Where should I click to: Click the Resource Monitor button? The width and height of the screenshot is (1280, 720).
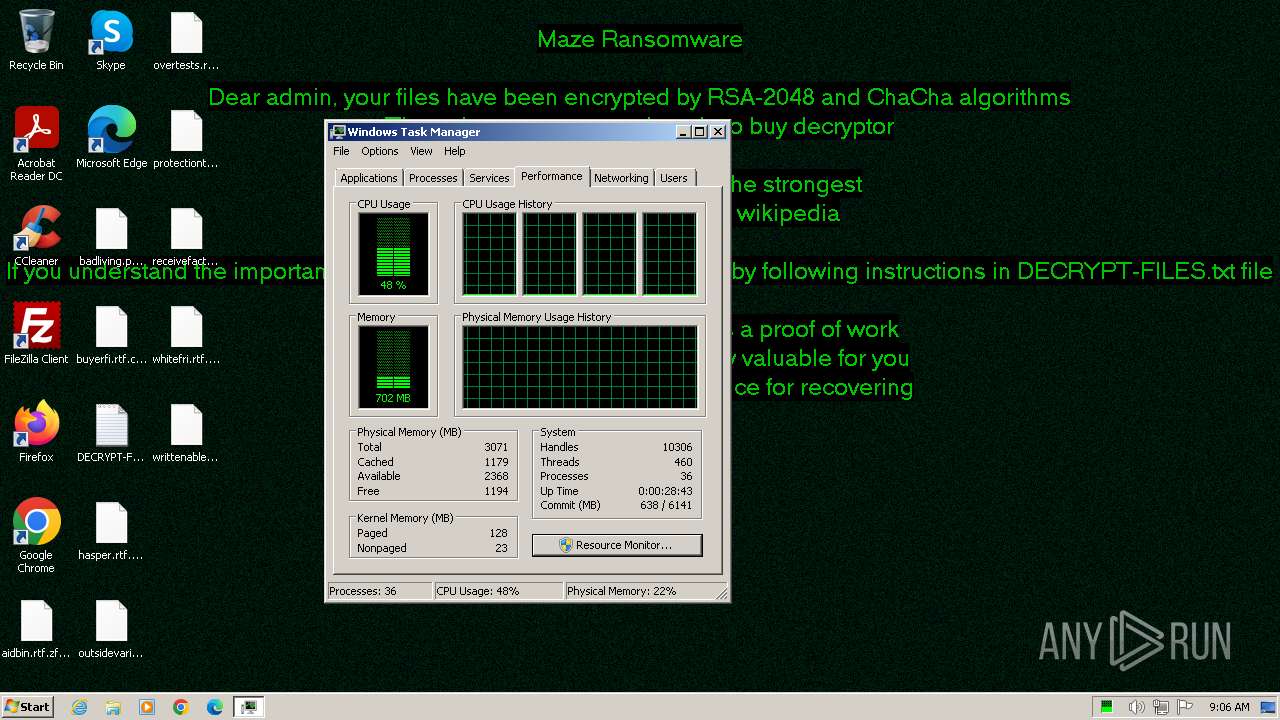(x=617, y=545)
